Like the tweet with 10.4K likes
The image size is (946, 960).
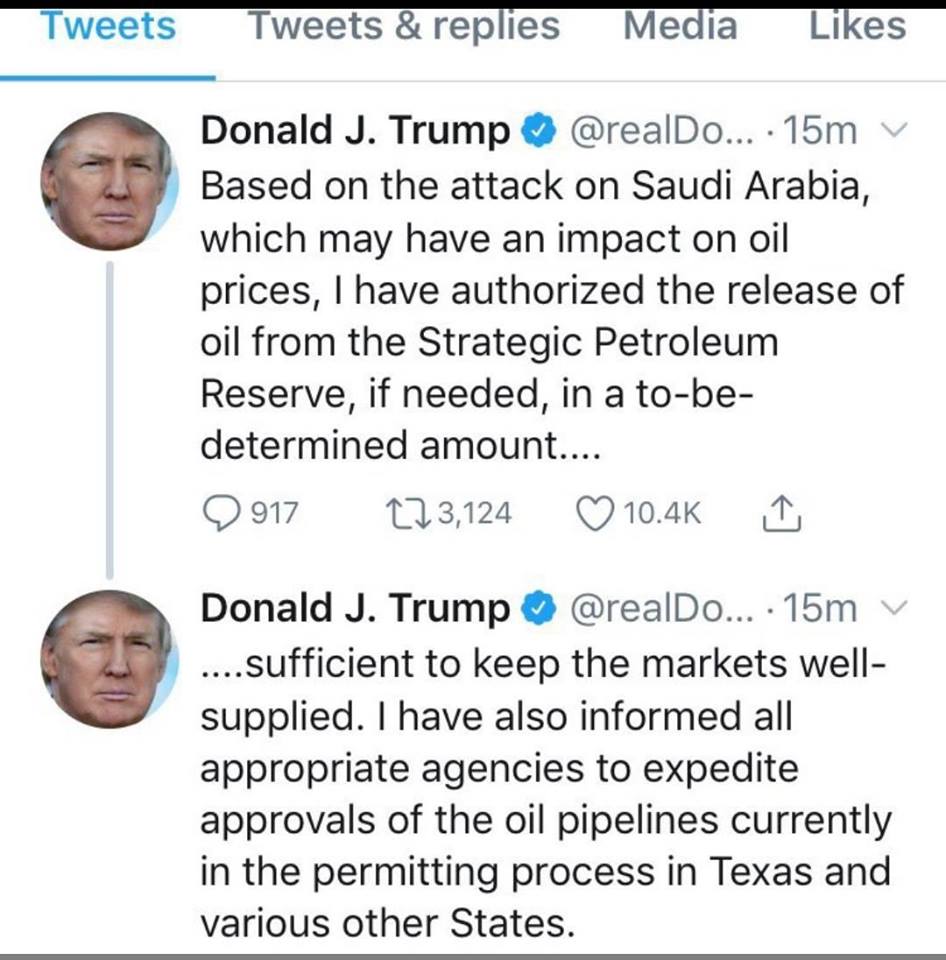point(596,513)
